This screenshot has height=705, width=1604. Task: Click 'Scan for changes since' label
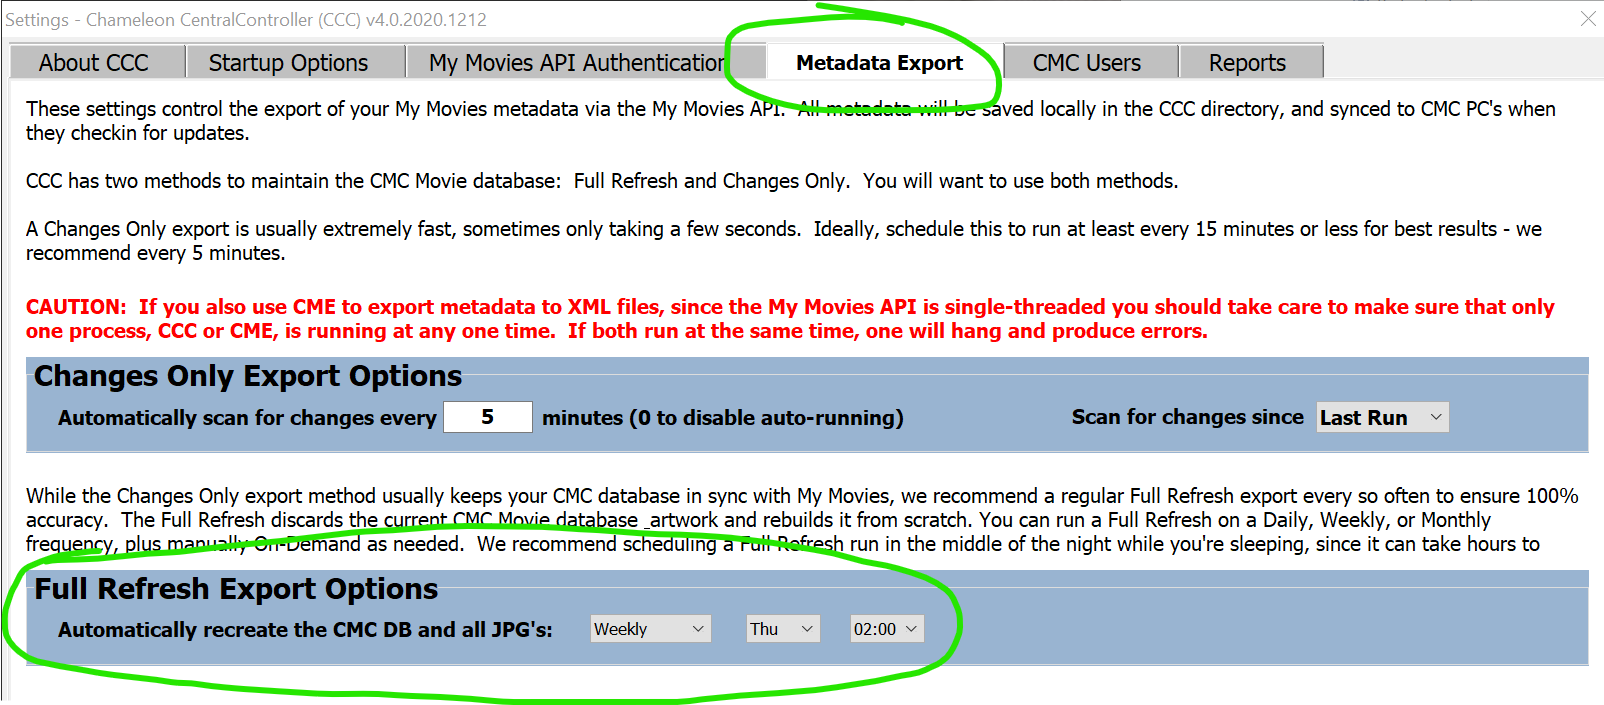(1188, 417)
